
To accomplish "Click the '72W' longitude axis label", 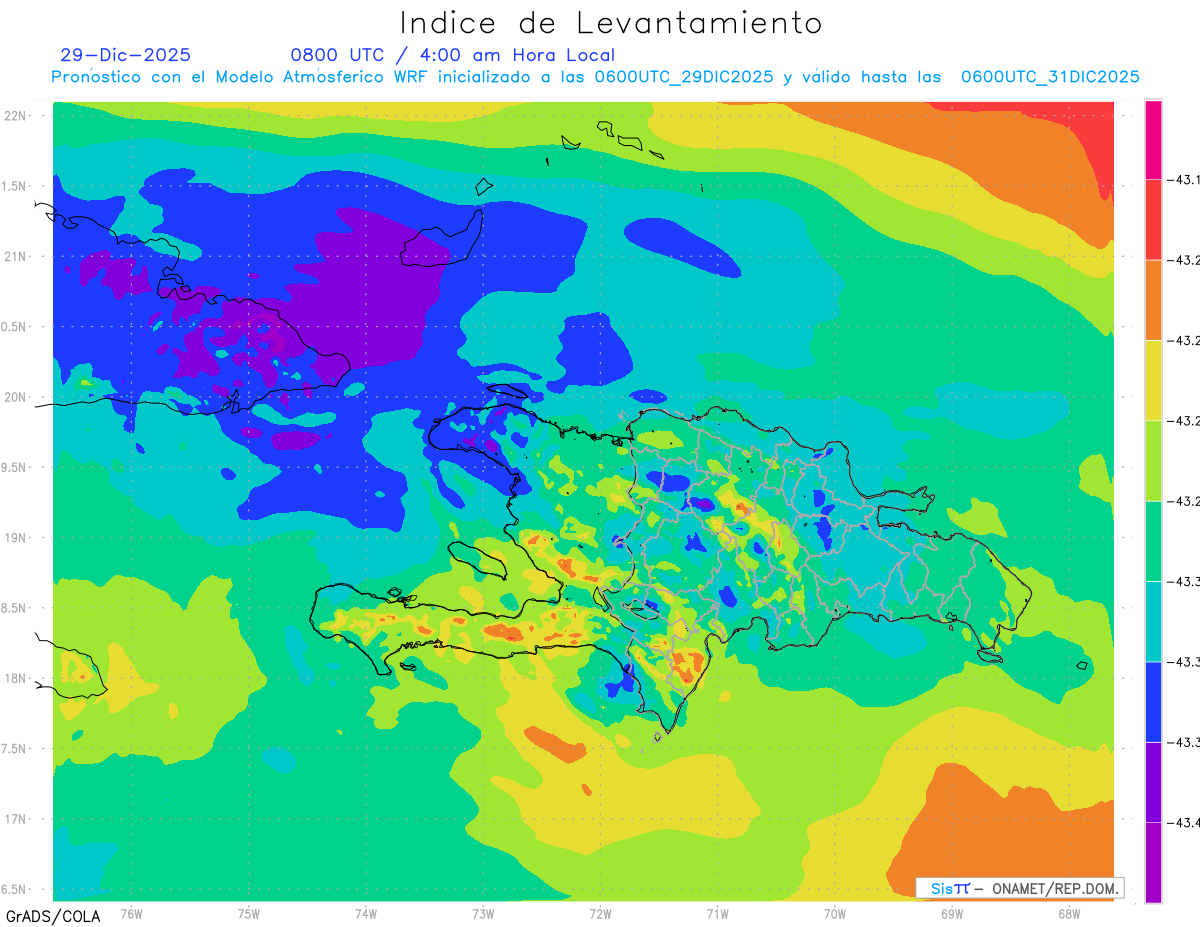I will tap(600, 913).
